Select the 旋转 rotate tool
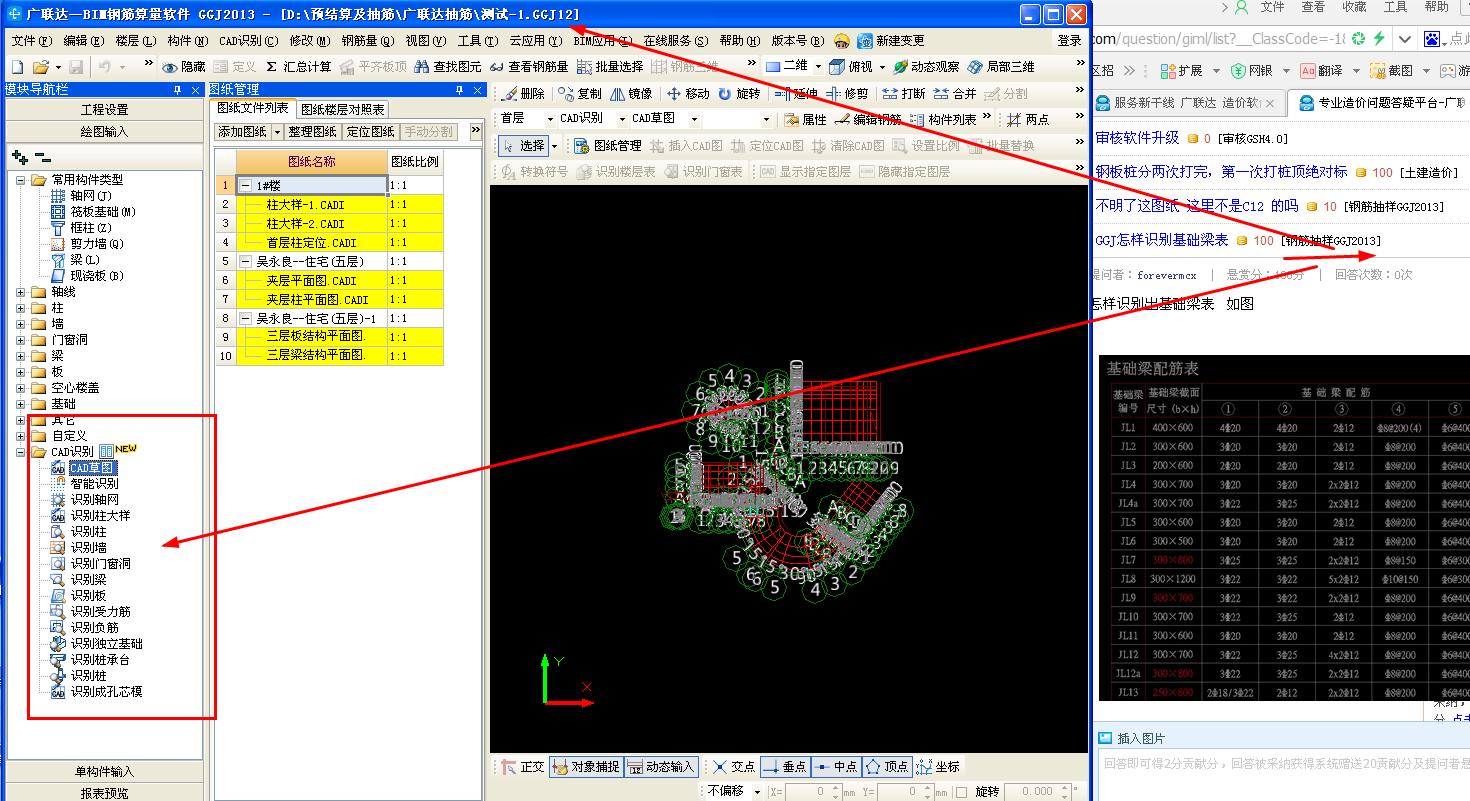Image resolution: width=1470 pixels, height=801 pixels. pos(739,93)
